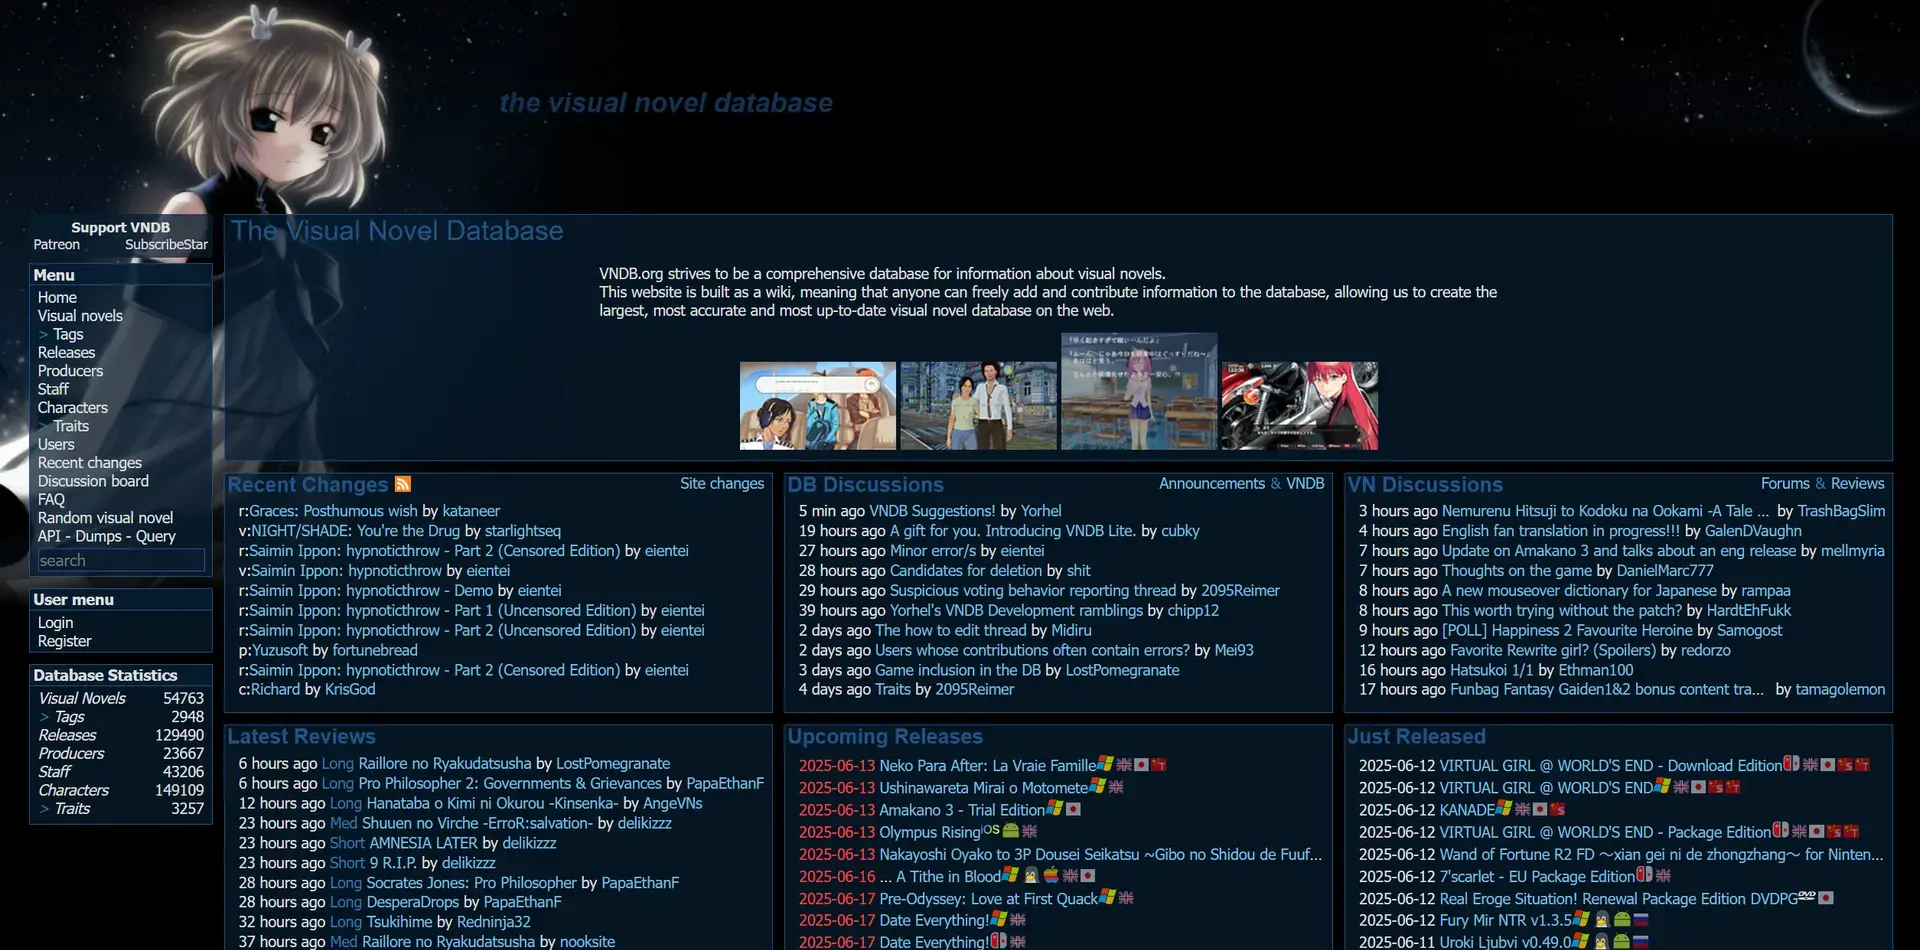Click Android icon beside Fury Mir NTR v1.3.5
This screenshot has width=1920, height=950.
pos(1622,919)
